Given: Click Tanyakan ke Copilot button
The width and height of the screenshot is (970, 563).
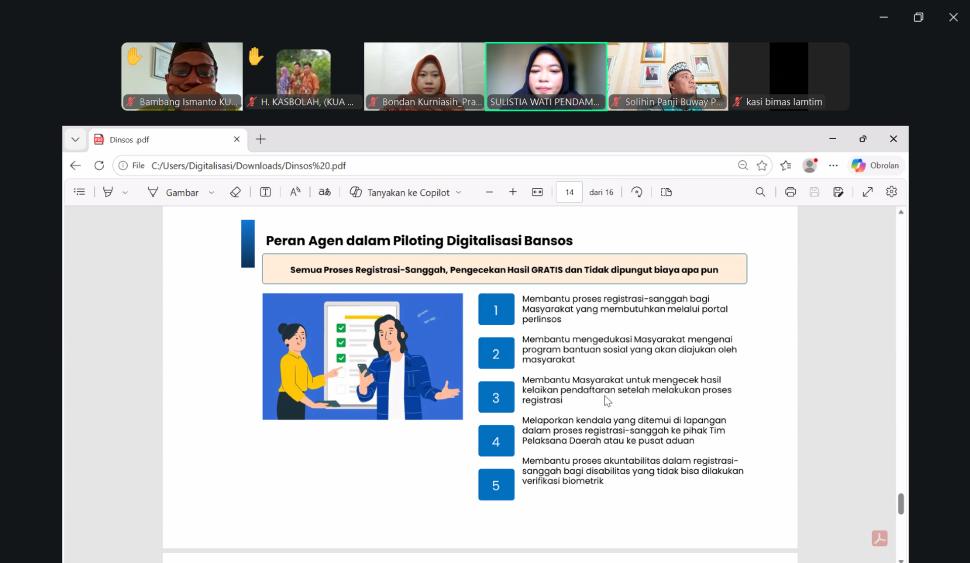Looking at the screenshot, I should point(400,192).
